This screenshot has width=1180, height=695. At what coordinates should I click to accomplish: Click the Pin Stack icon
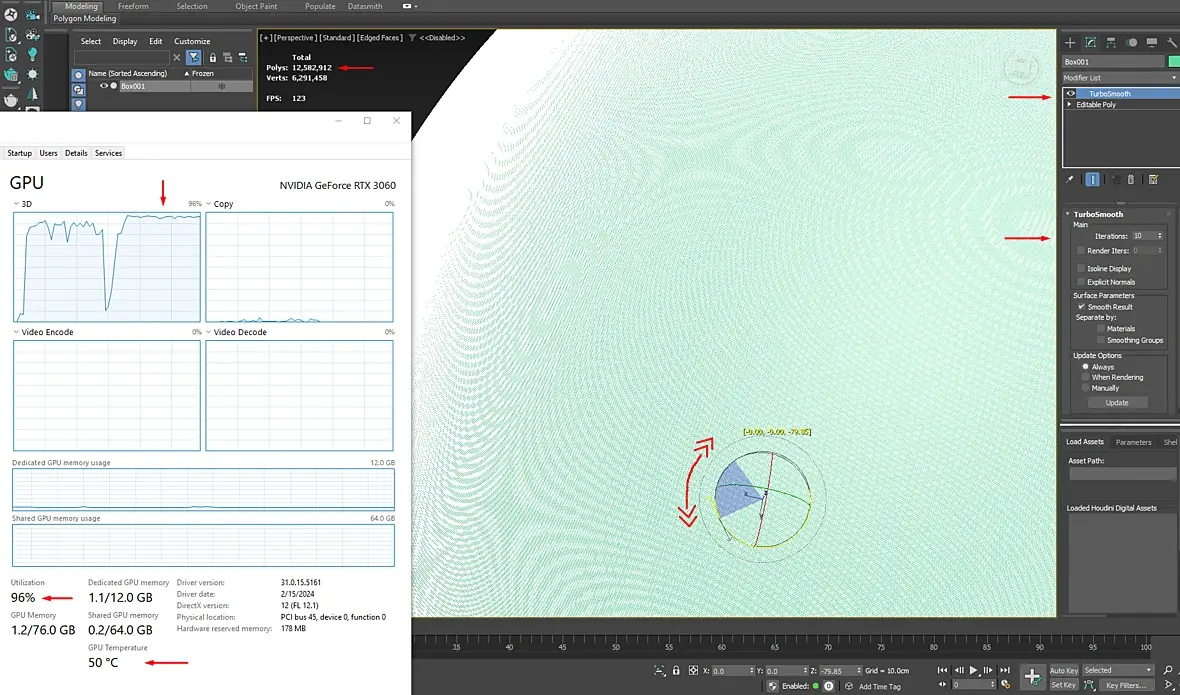[1070, 180]
